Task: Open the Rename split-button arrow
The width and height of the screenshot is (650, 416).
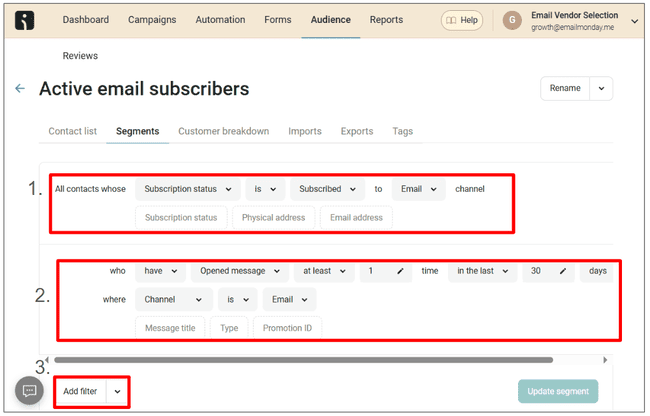Action: pyautogui.click(x=601, y=88)
